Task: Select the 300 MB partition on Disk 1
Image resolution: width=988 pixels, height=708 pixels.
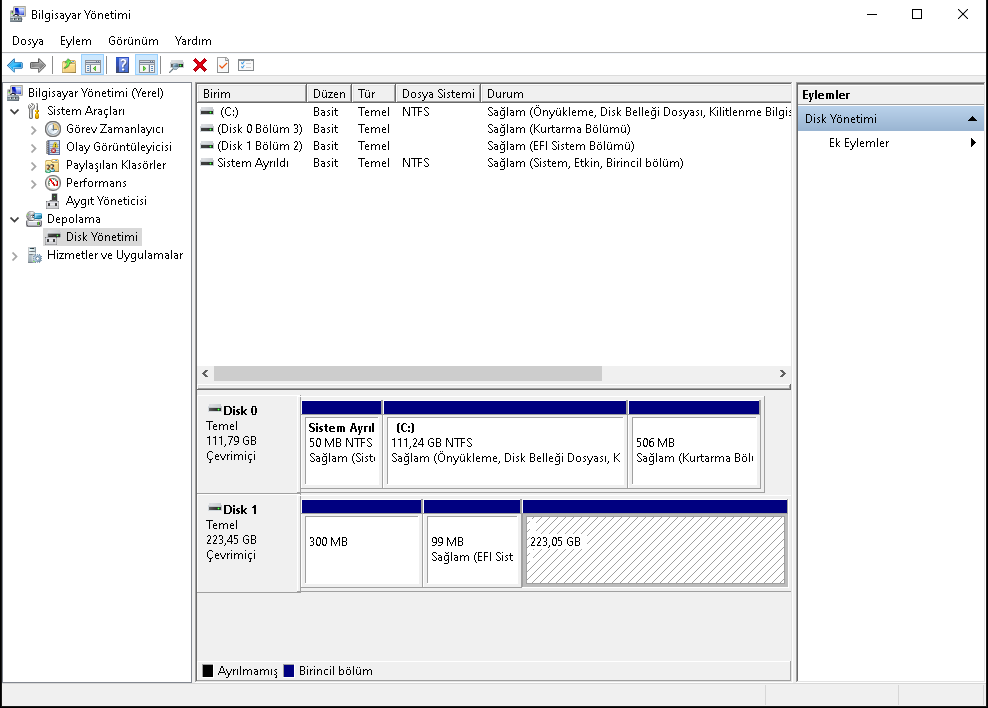Action: pyautogui.click(x=362, y=543)
